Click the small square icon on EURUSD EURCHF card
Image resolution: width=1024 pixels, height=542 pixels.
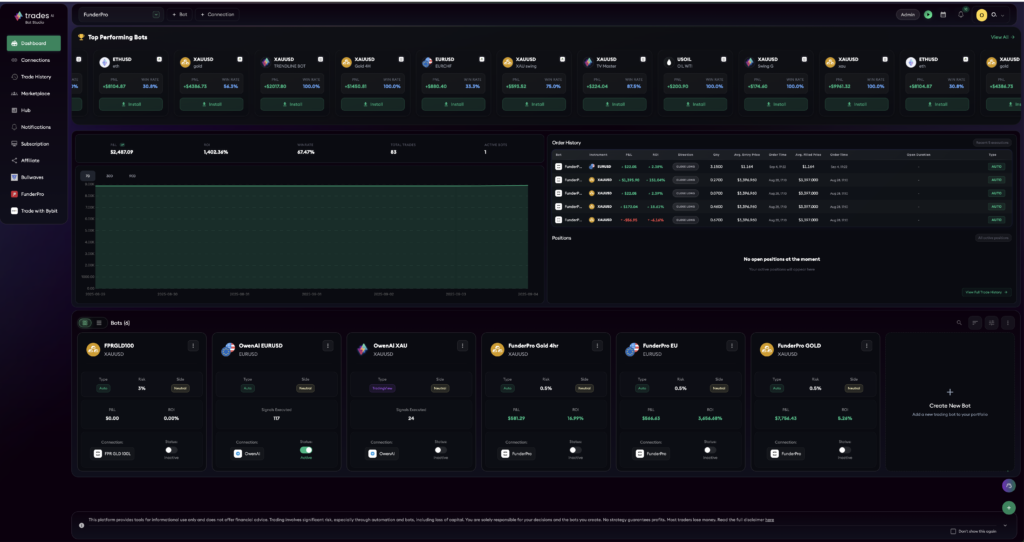point(482,59)
